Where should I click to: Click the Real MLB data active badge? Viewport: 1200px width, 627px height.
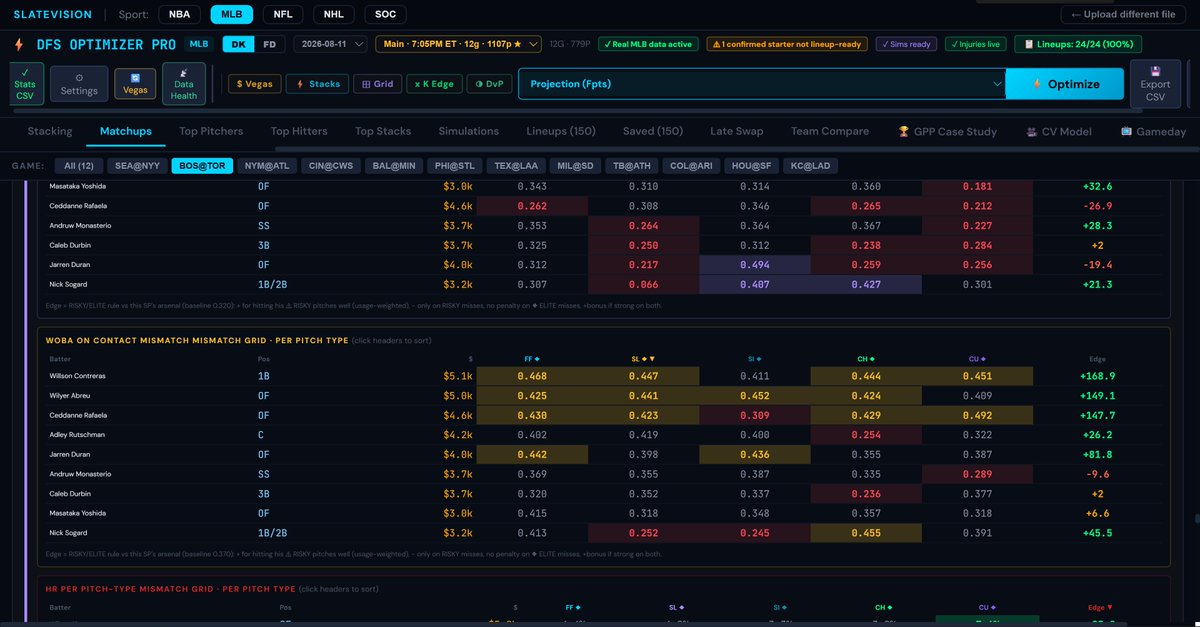tap(648, 44)
